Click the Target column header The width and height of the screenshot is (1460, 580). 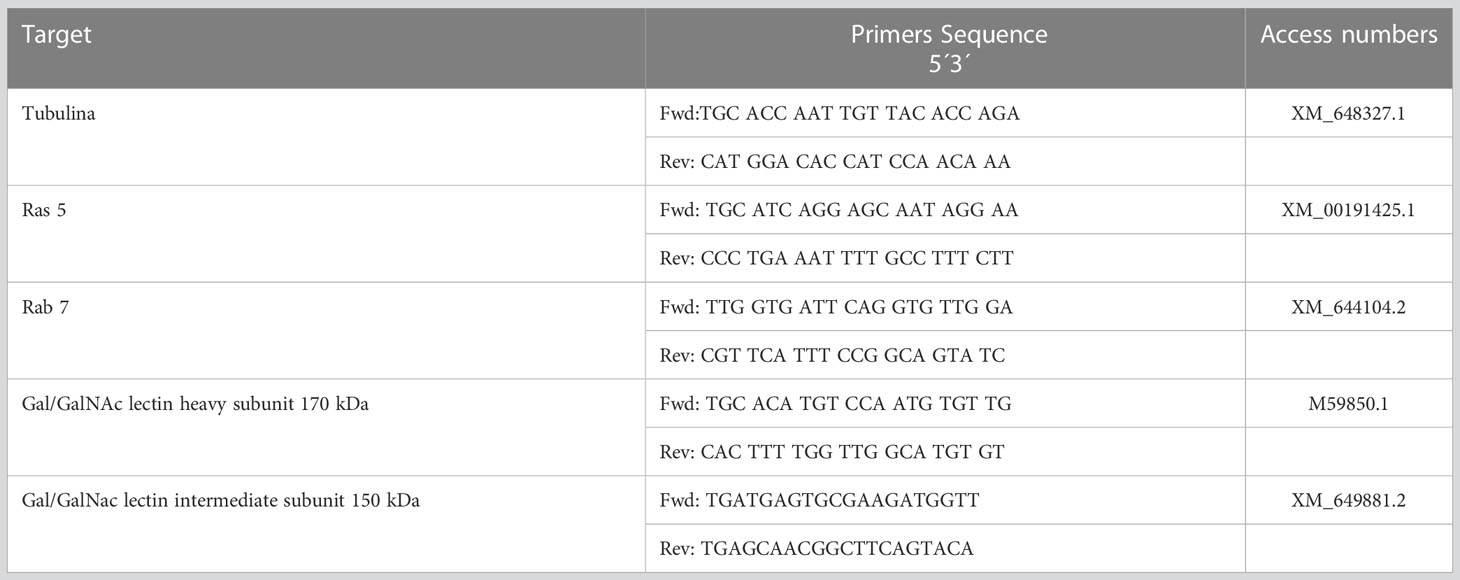[x=57, y=34]
